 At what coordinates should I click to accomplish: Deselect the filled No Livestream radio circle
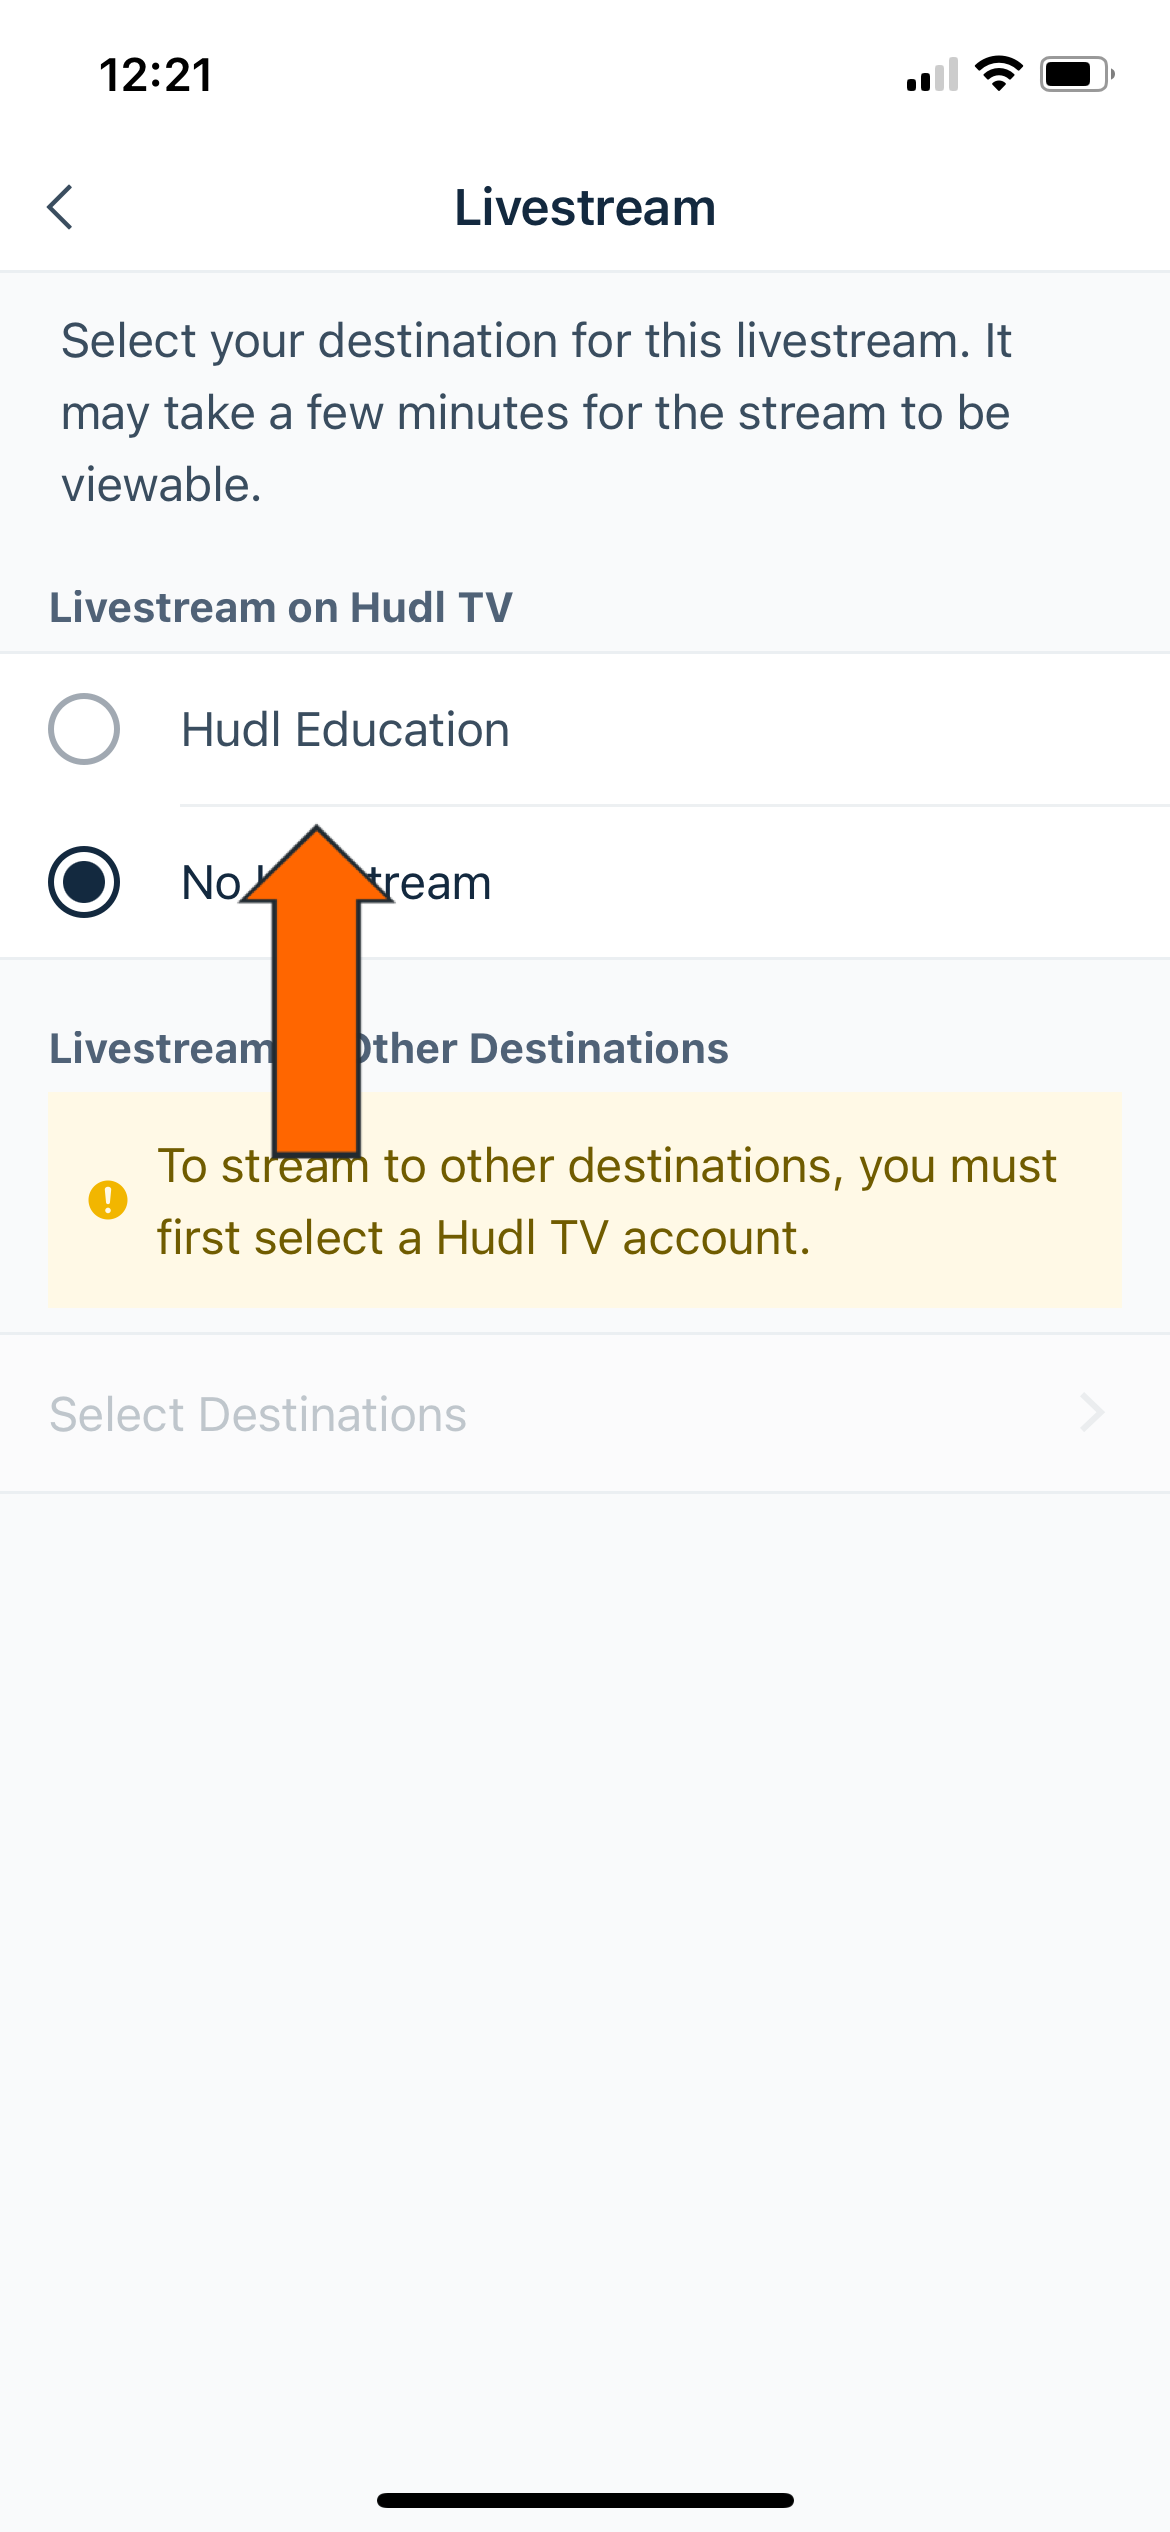point(85,881)
